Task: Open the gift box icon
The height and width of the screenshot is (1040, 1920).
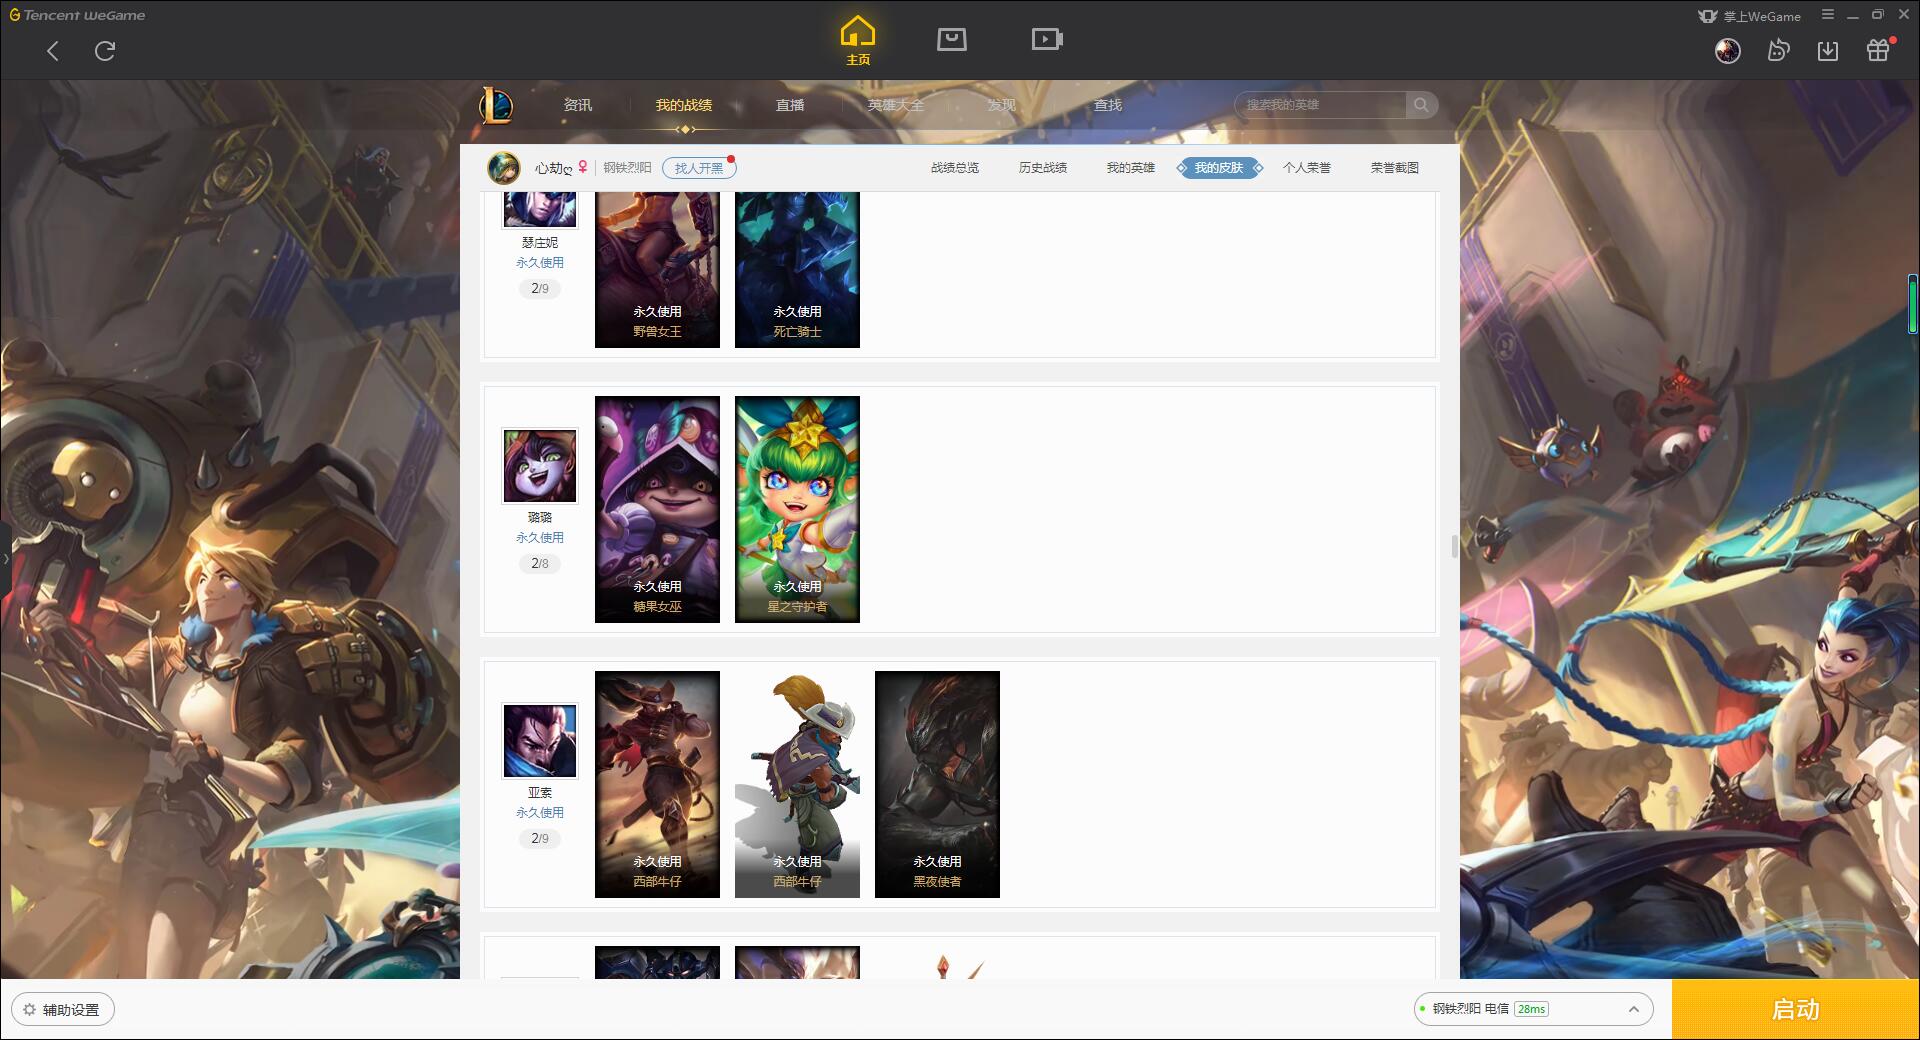Action: [x=1878, y=51]
